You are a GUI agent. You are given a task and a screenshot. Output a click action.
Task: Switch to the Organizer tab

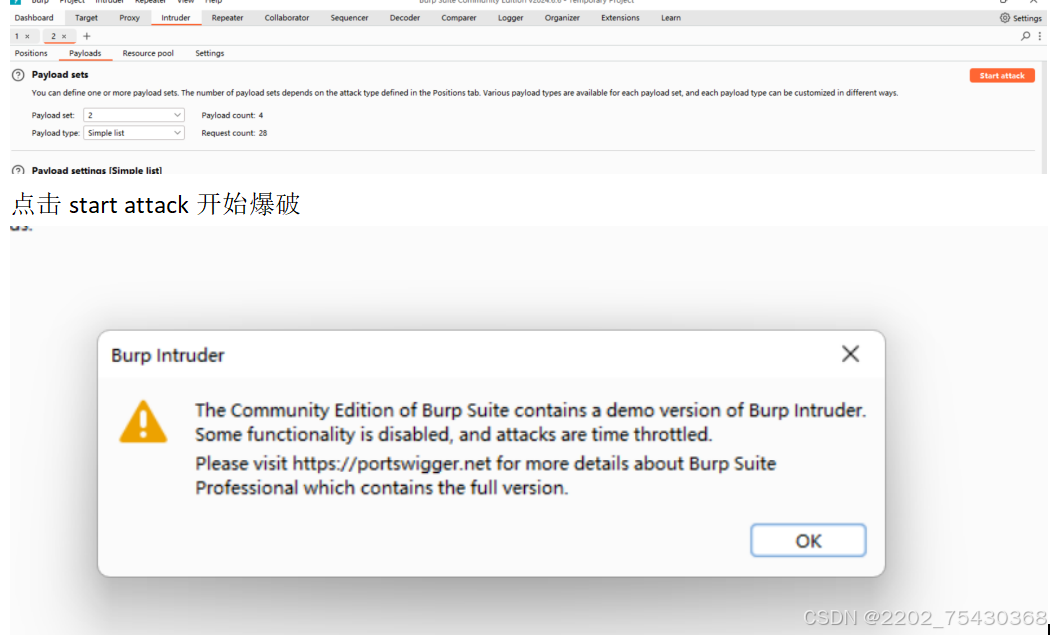(x=562, y=18)
